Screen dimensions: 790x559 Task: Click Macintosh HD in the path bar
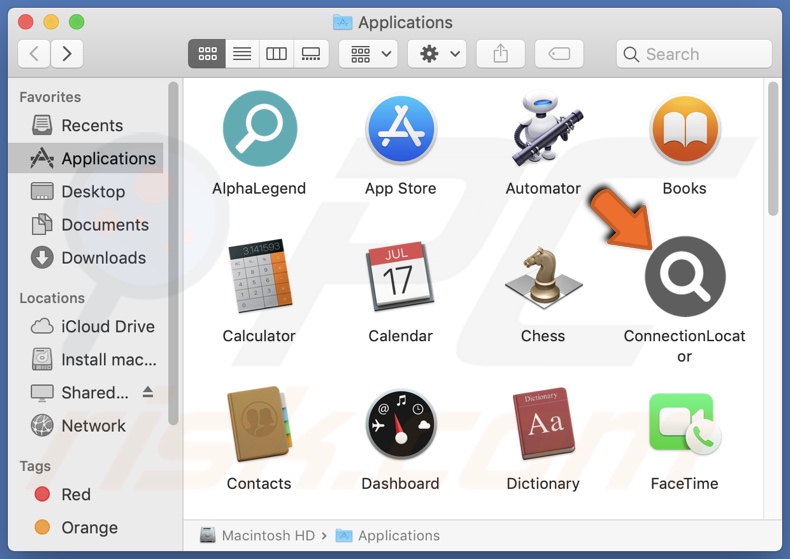pos(257,535)
